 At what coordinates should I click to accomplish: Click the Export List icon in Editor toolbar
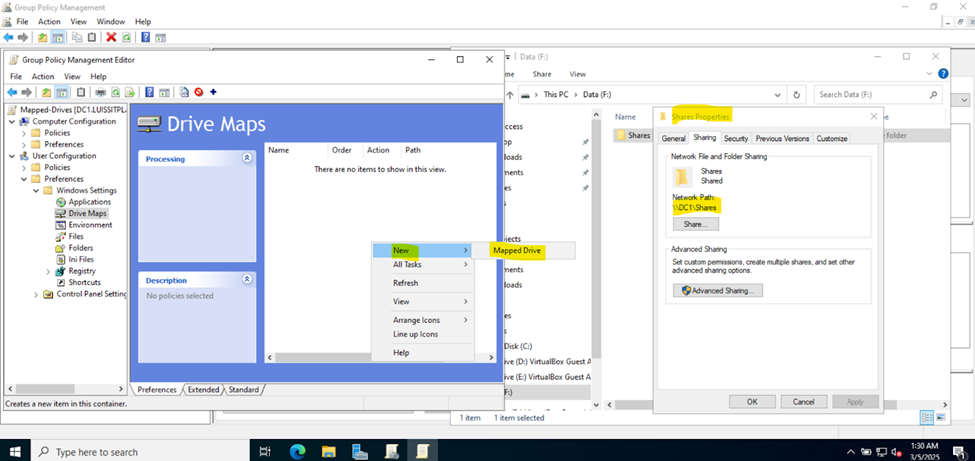[131, 92]
